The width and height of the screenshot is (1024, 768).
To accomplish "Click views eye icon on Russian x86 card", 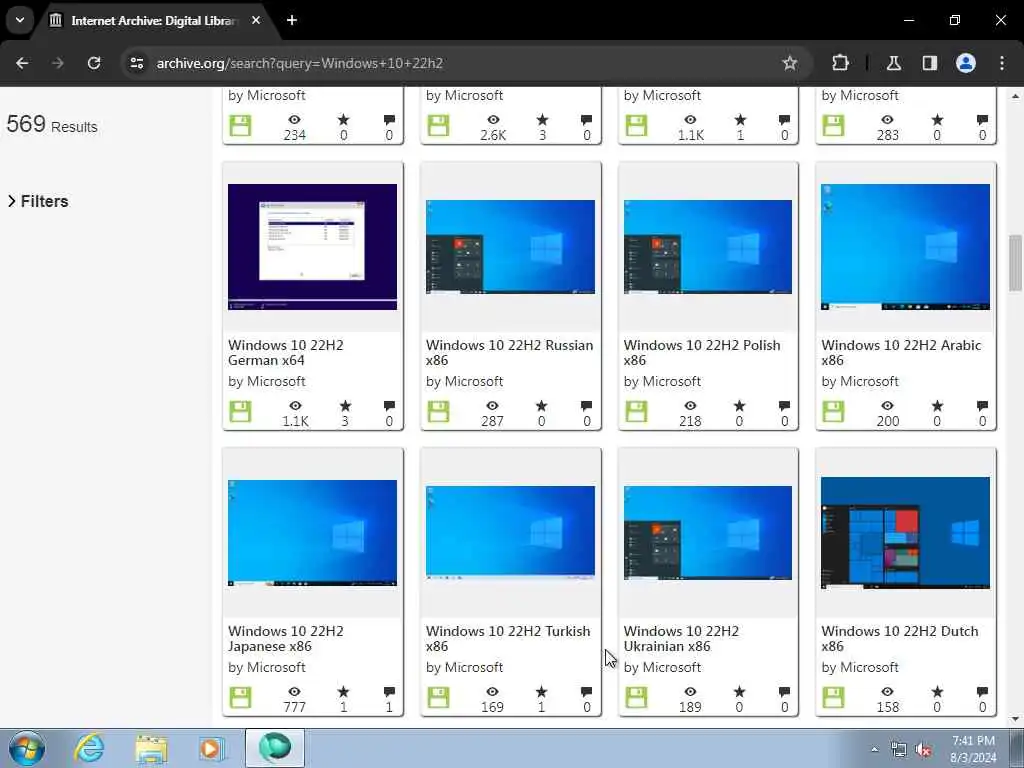I will tap(492, 406).
